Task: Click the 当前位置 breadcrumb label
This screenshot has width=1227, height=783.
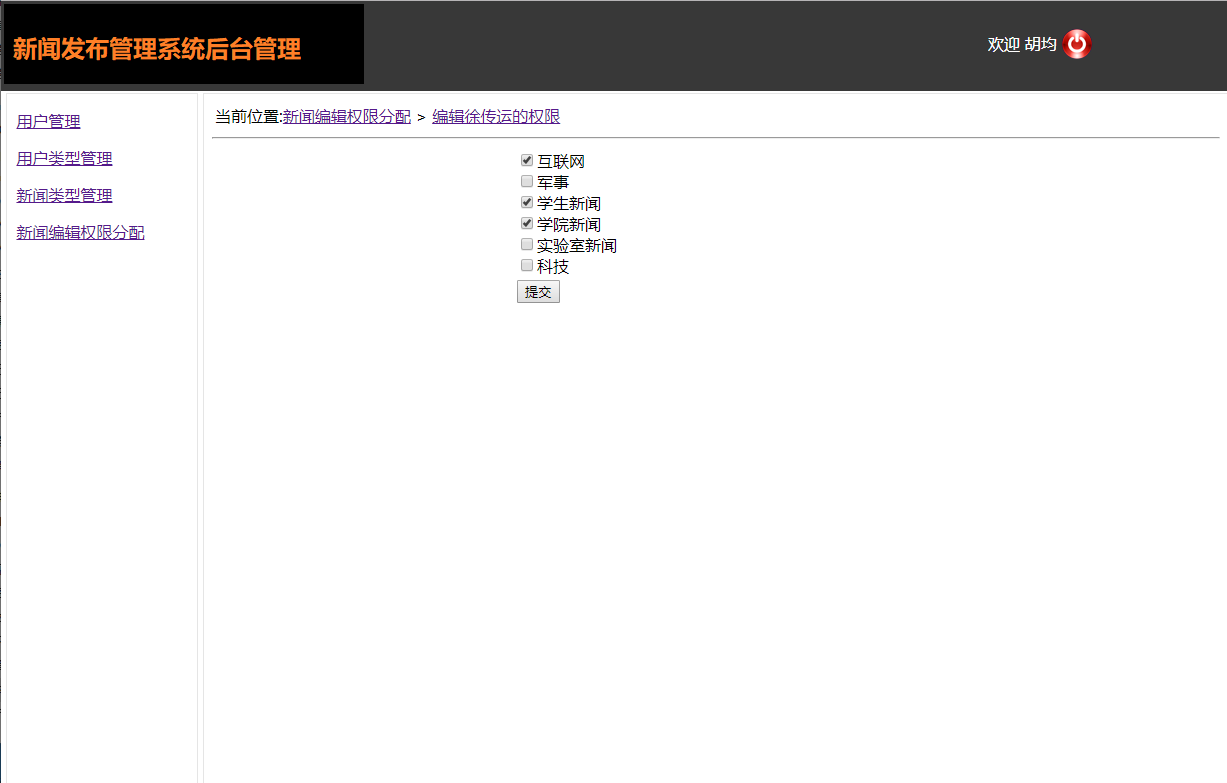Action: click(x=244, y=116)
